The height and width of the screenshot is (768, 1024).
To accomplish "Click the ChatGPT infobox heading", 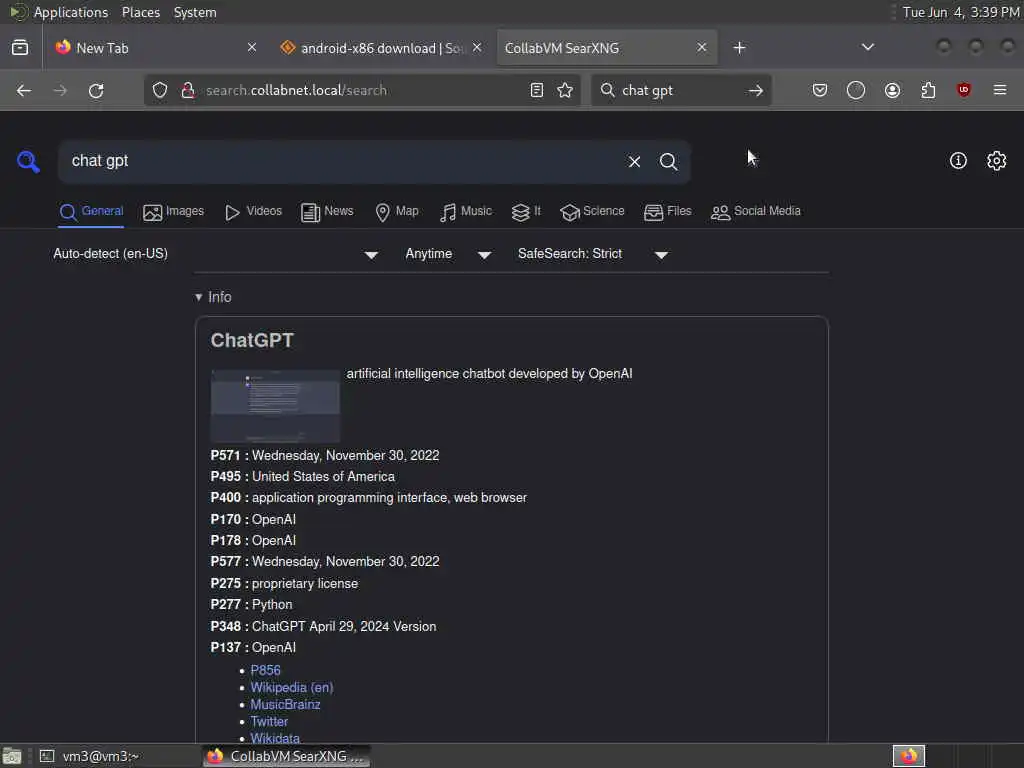I will [x=252, y=340].
